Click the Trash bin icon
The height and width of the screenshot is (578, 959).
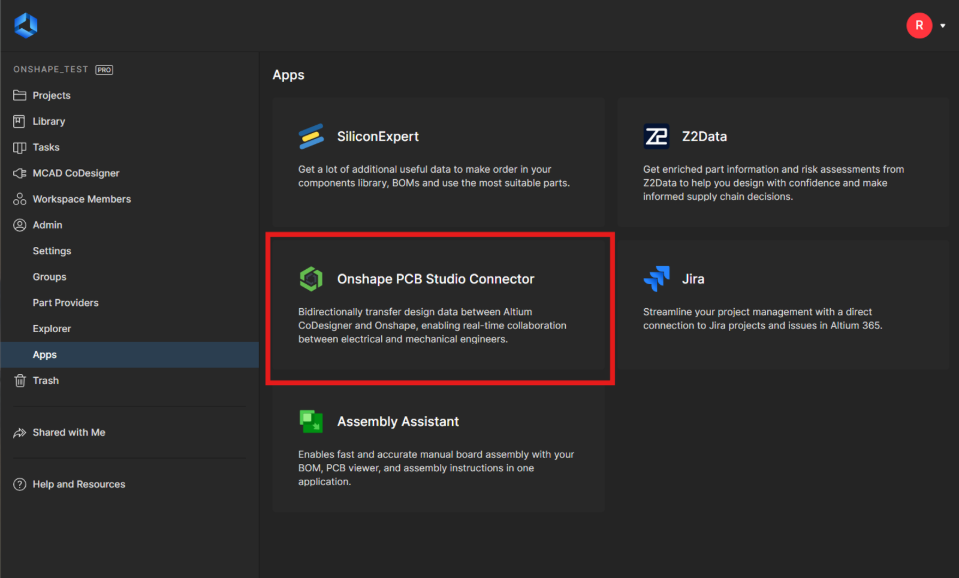(x=20, y=380)
